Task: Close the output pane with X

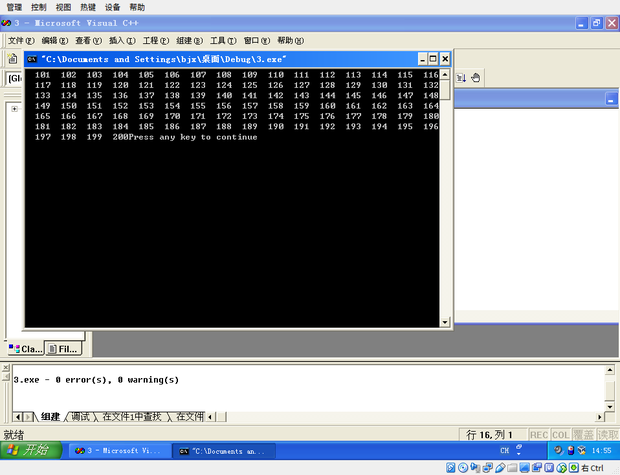Action: tap(6, 368)
